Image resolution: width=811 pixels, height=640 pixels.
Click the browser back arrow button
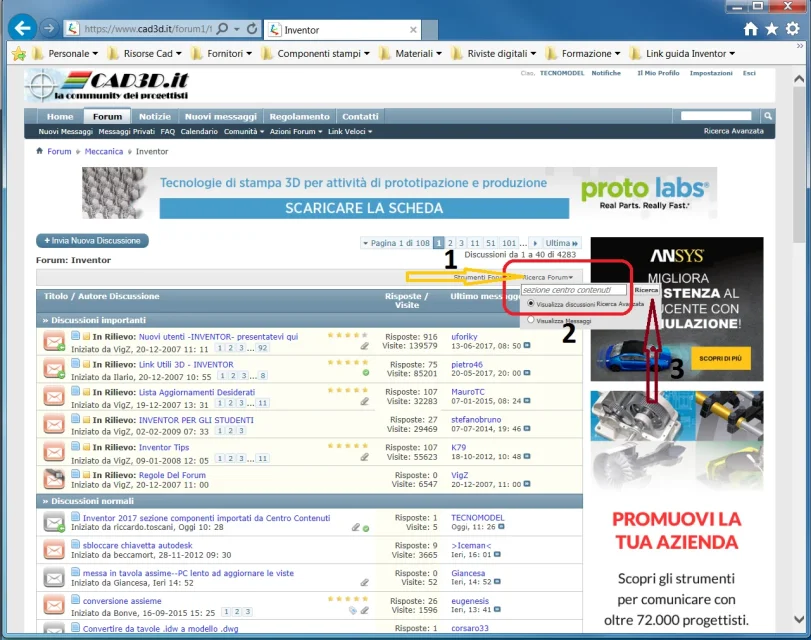click(x=22, y=28)
